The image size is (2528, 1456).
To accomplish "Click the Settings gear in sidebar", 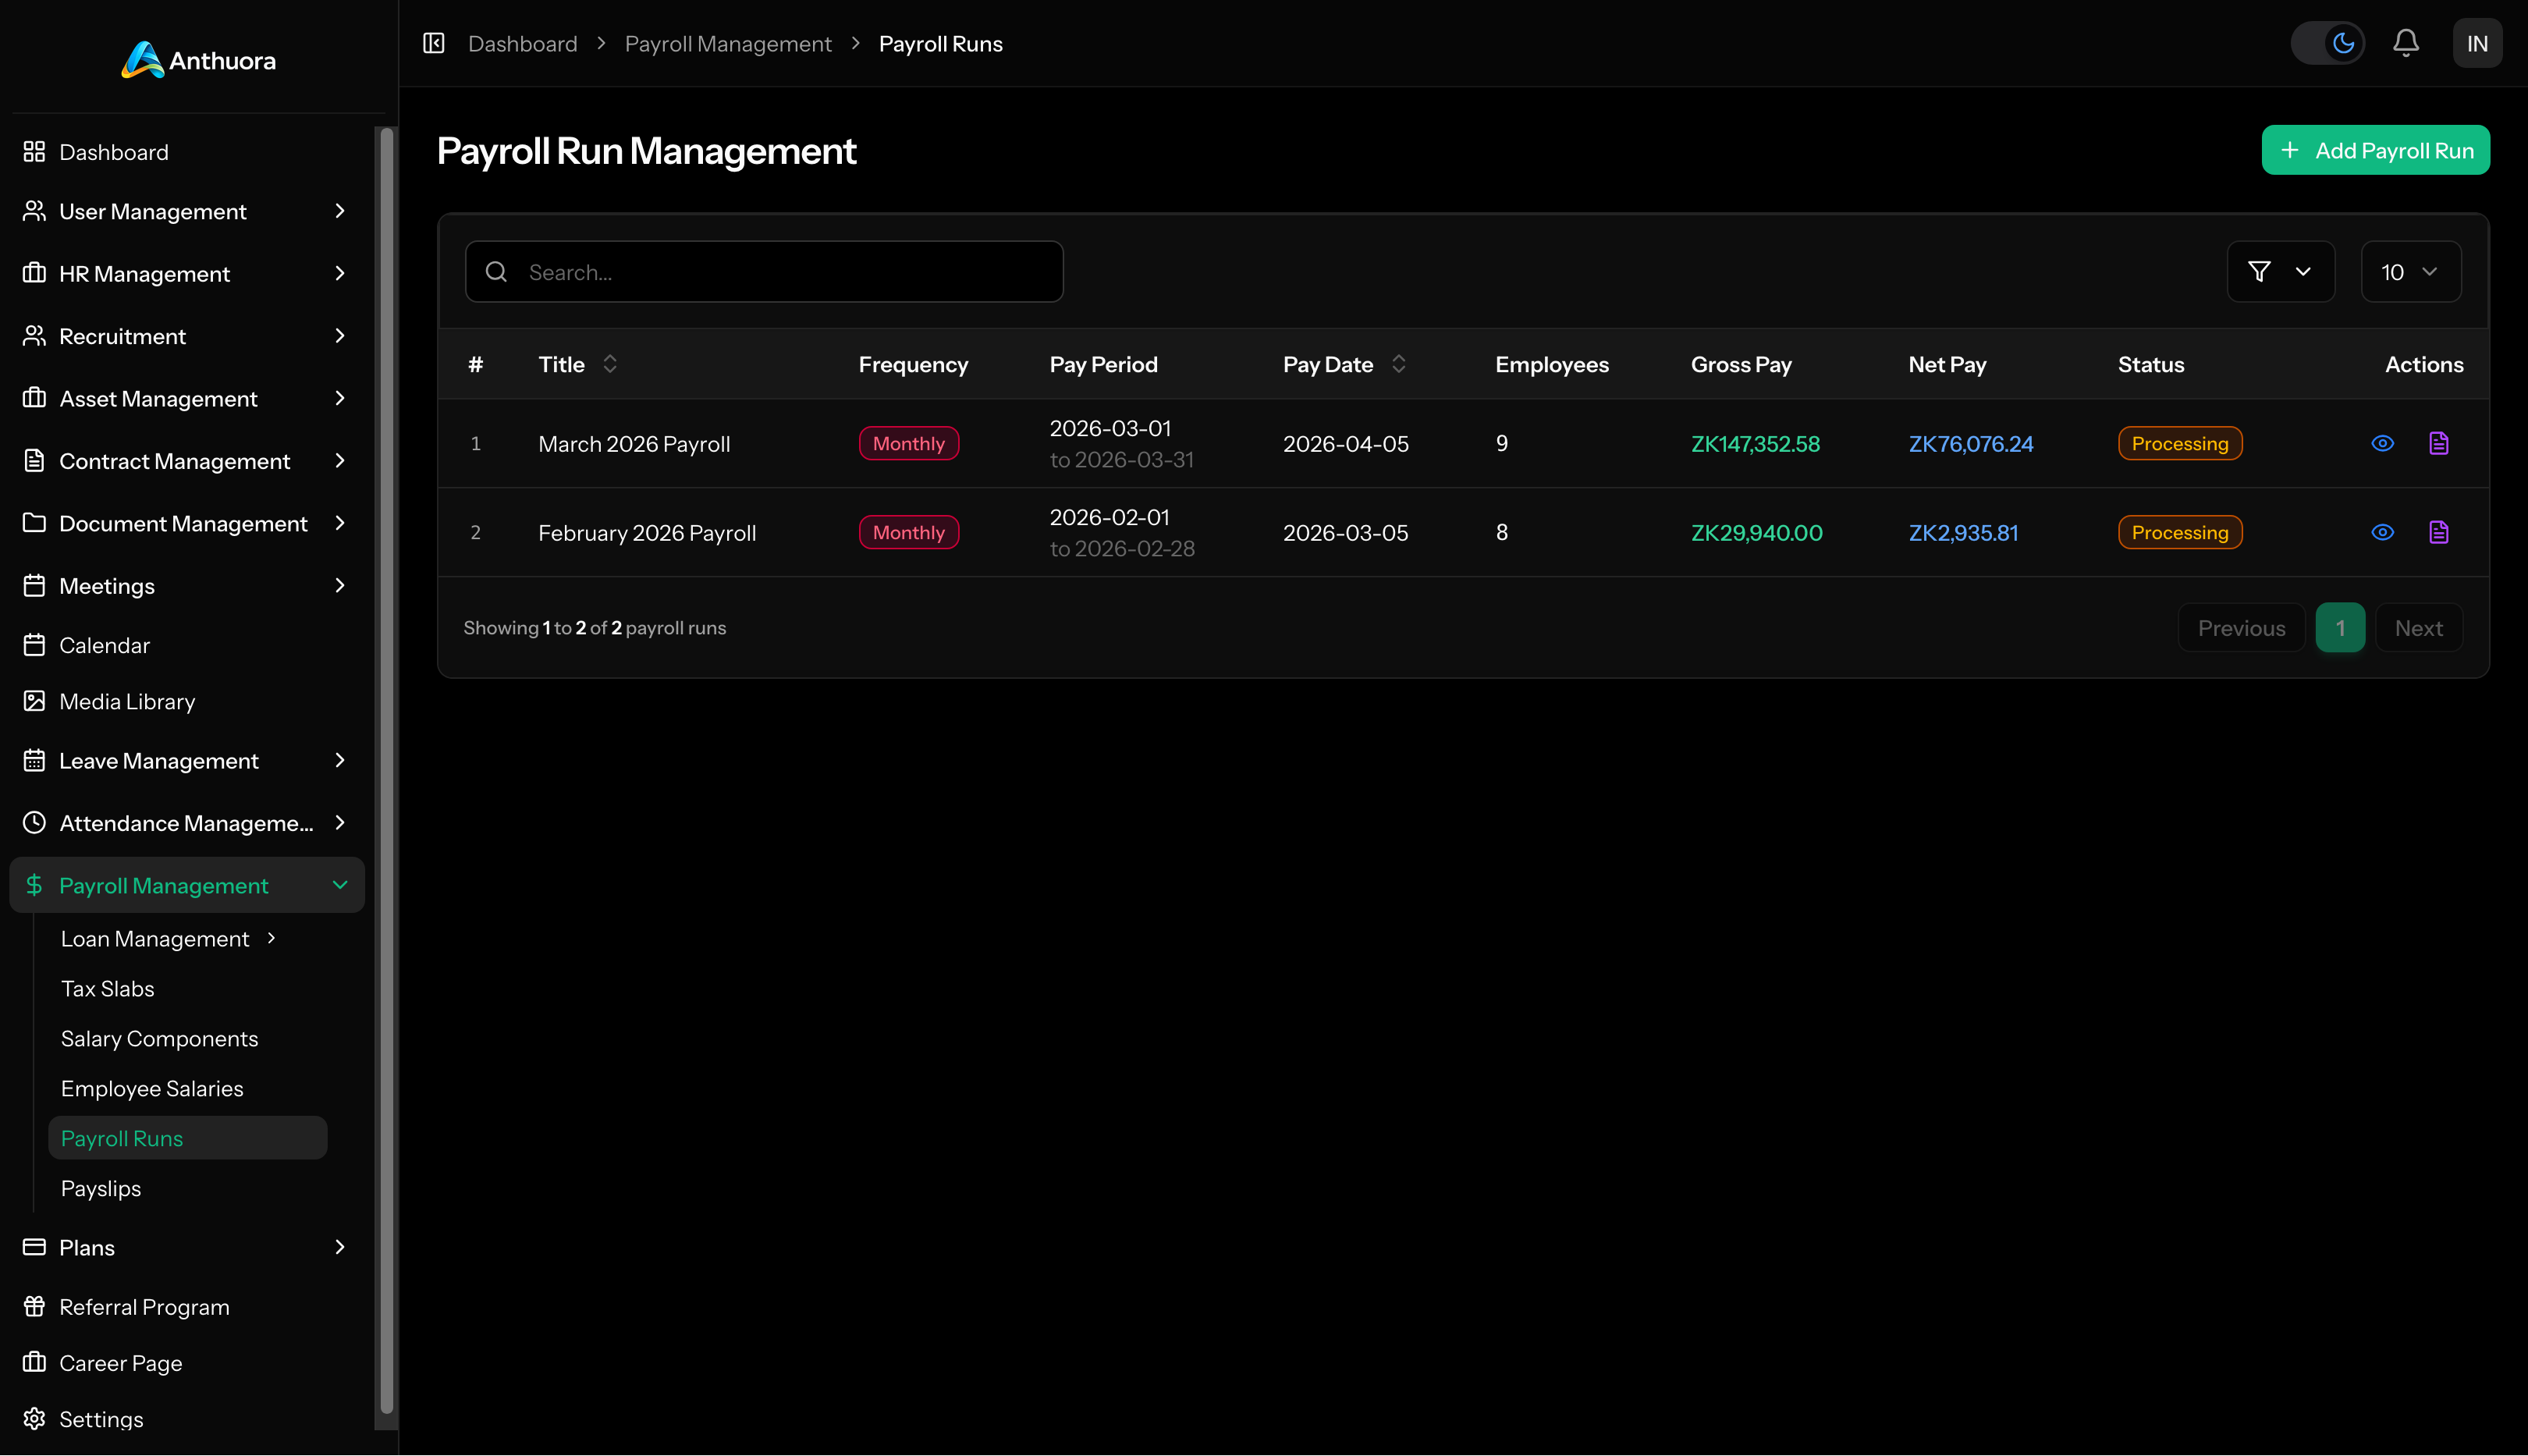I will pos(35,1418).
